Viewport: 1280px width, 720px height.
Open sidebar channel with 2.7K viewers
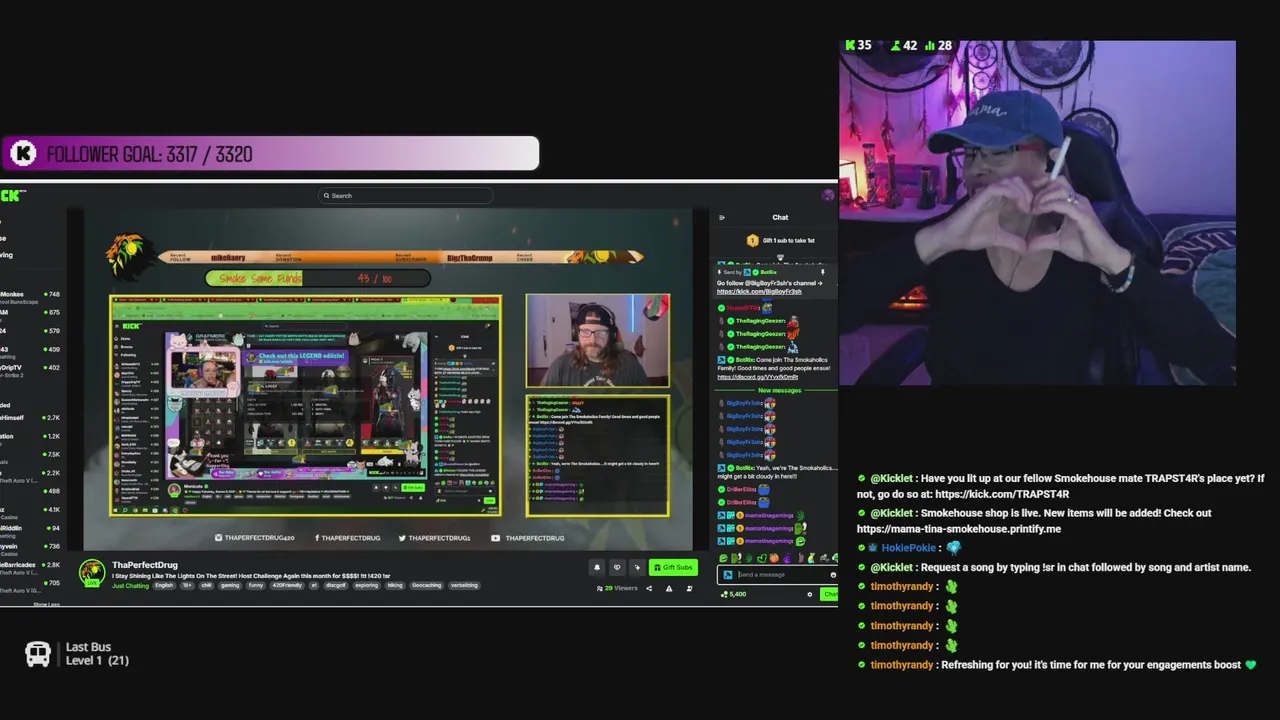pos(30,417)
